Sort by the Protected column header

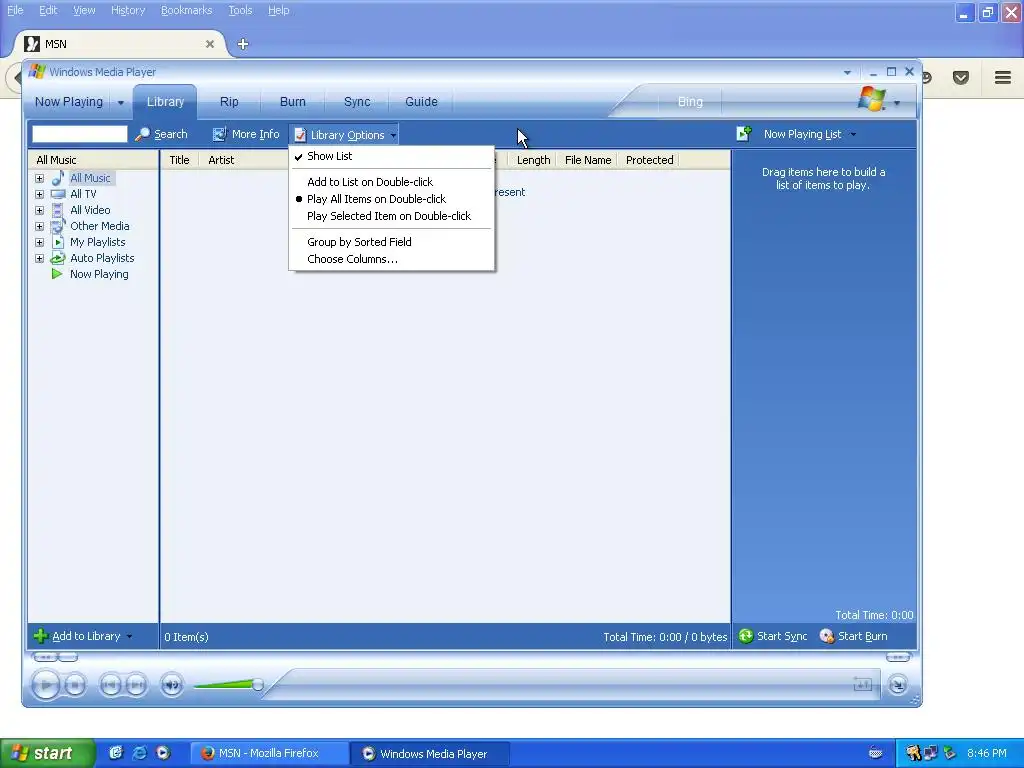pos(649,160)
